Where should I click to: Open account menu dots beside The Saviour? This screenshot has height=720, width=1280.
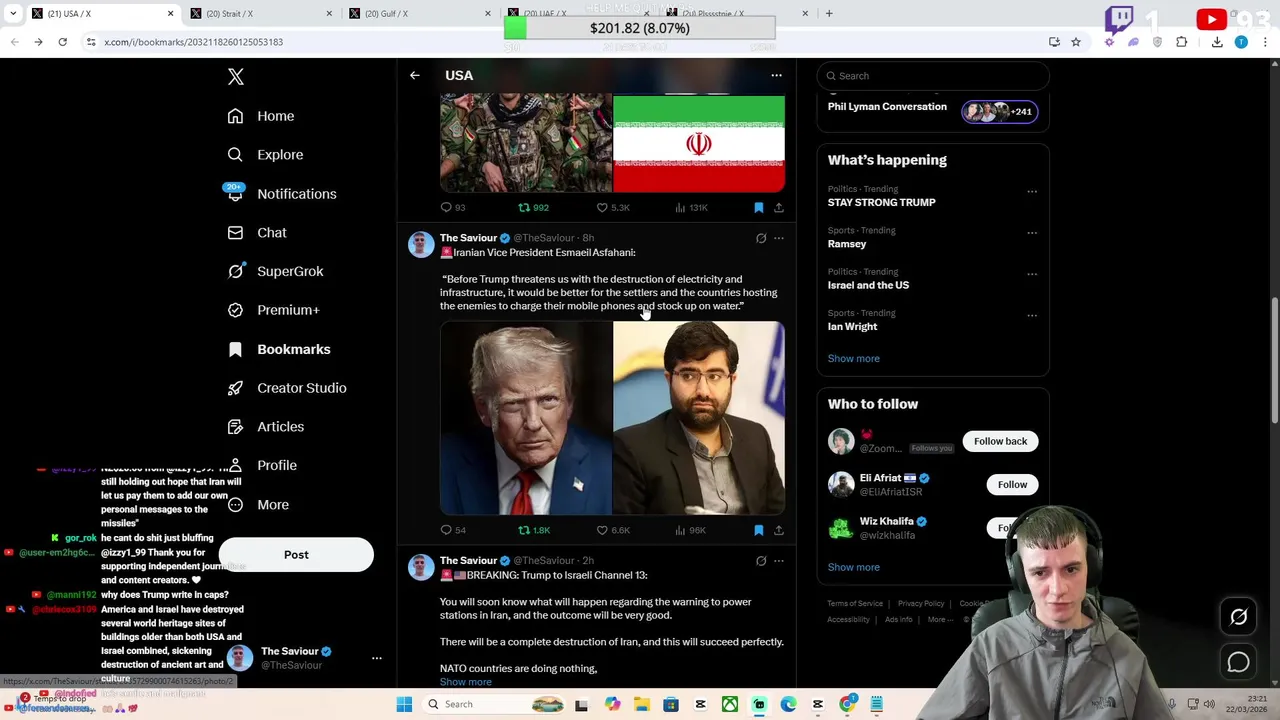click(x=377, y=658)
